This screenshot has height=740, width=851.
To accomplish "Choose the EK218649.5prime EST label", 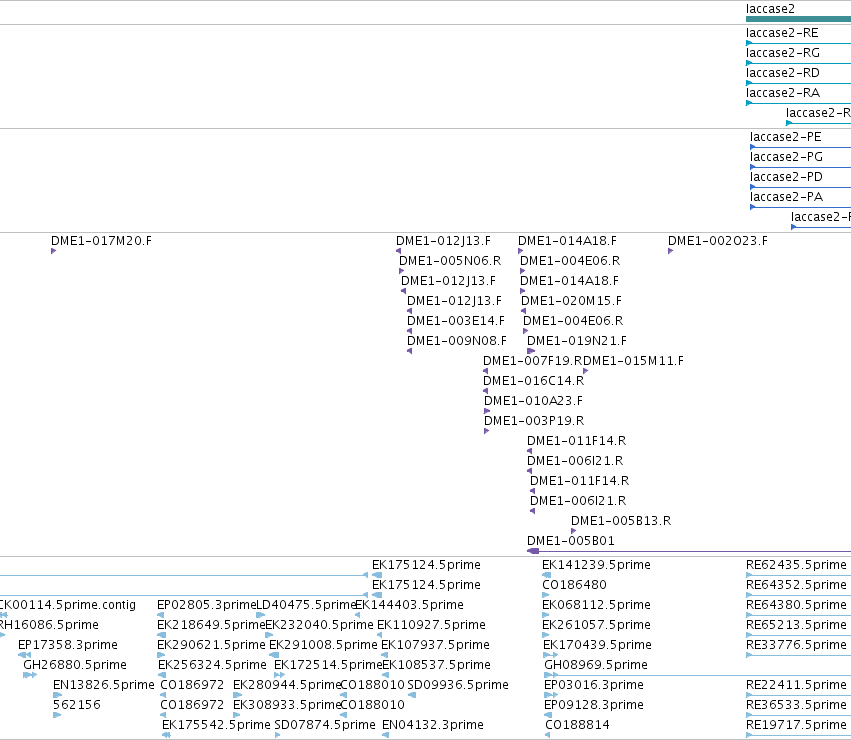I will (211, 625).
